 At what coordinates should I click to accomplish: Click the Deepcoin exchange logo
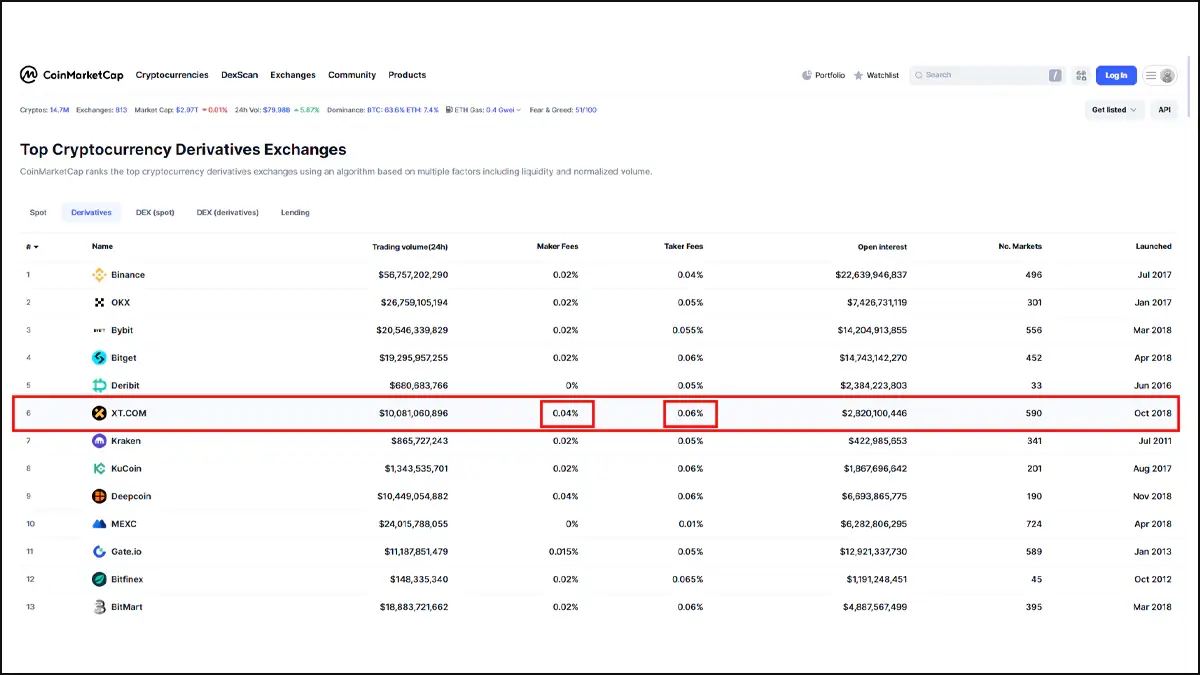tap(99, 496)
